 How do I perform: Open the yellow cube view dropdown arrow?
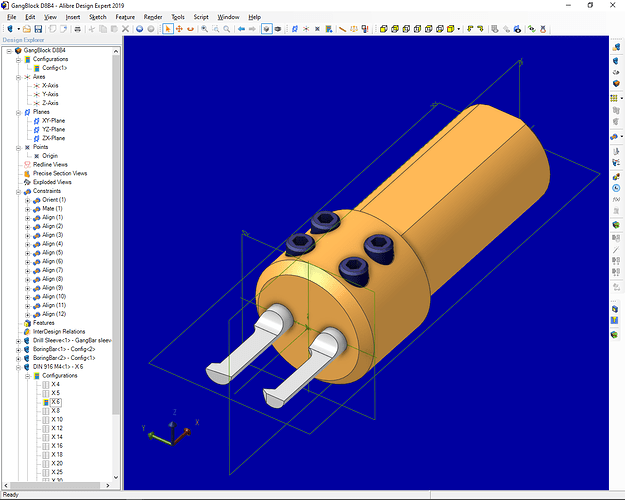click(458, 29)
